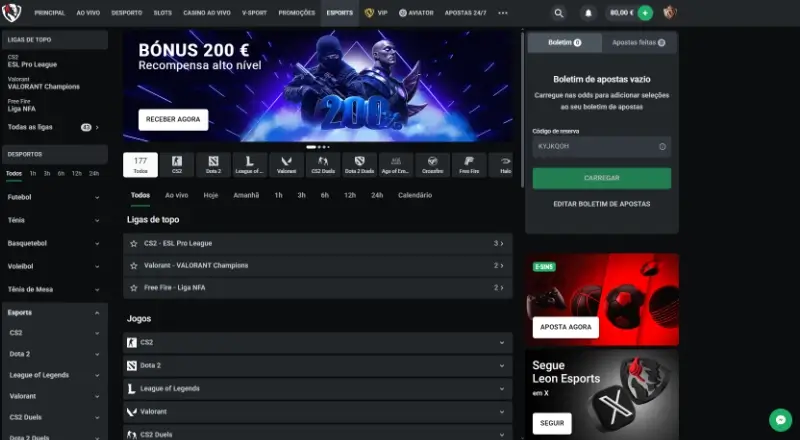Star the Valorant - VALORANT Champions league

pos(133,265)
